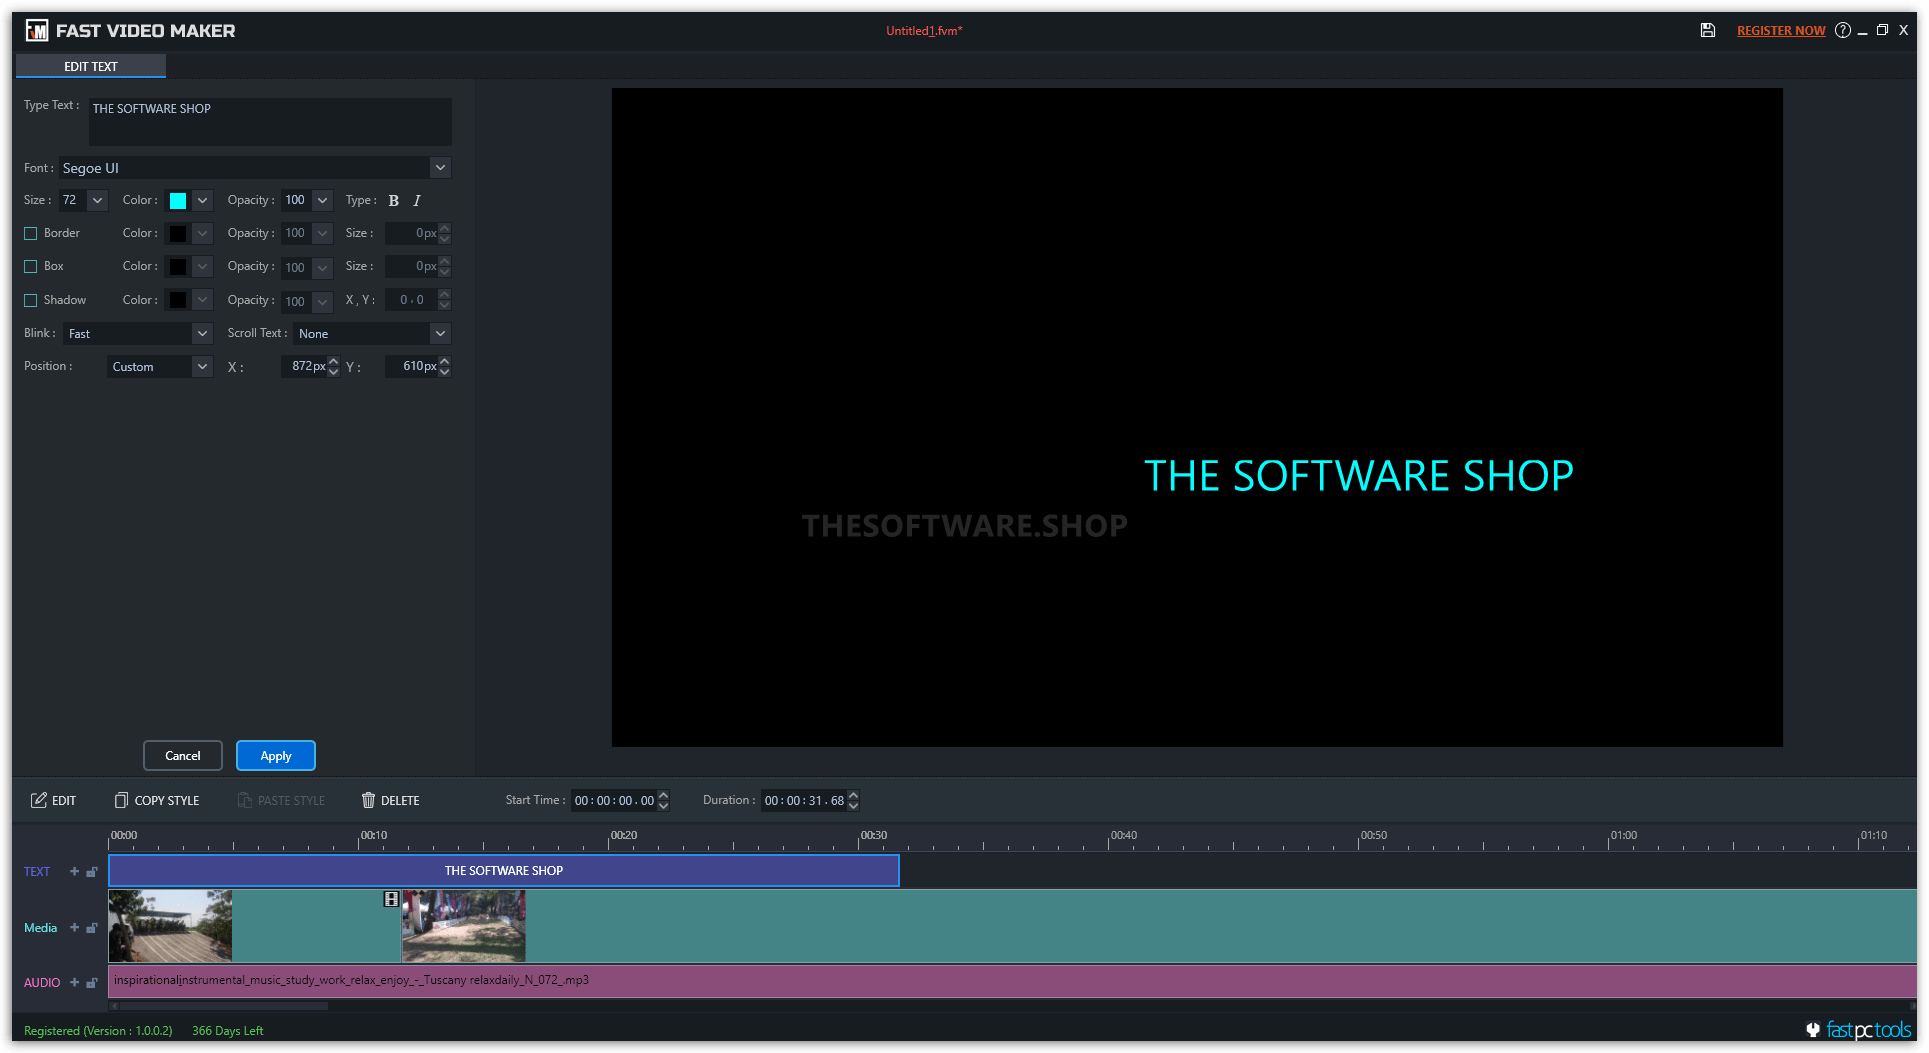This screenshot has height=1053, width=1929.
Task: Click in the Type Text input box
Action: [x=270, y=121]
